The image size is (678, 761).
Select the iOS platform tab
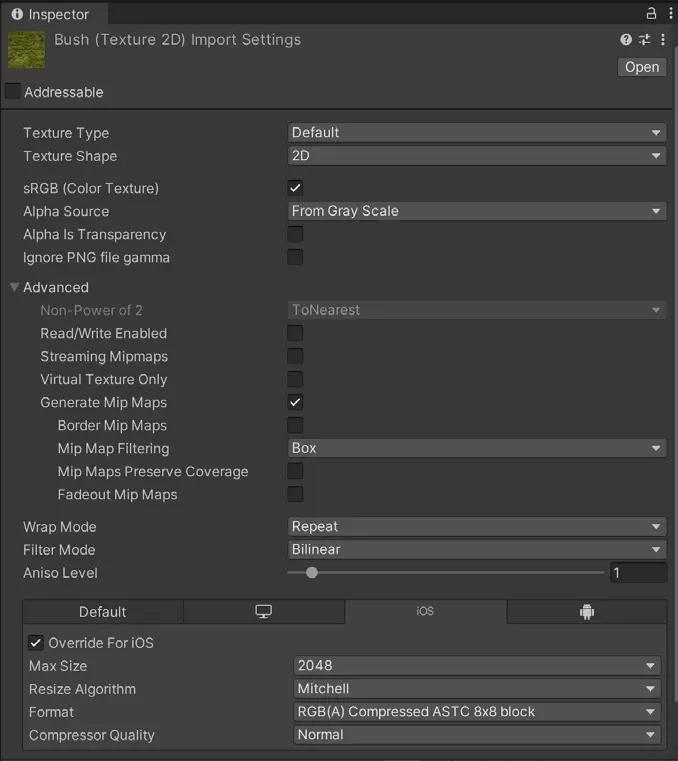426,612
